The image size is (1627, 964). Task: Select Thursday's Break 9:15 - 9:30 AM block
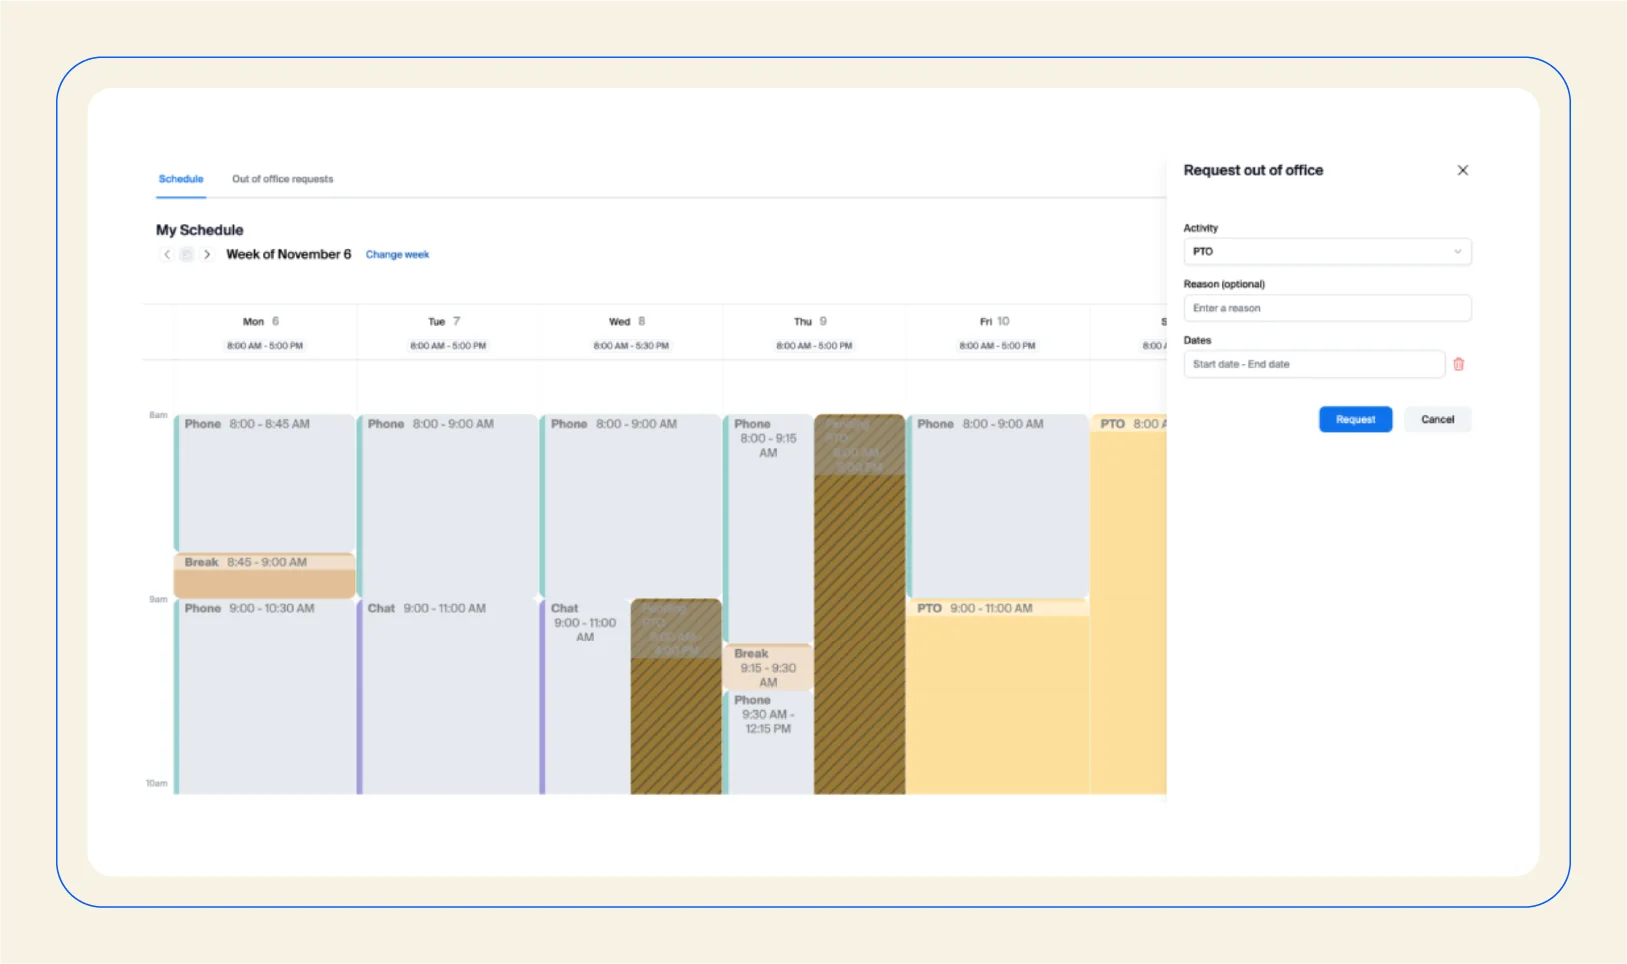767,666
